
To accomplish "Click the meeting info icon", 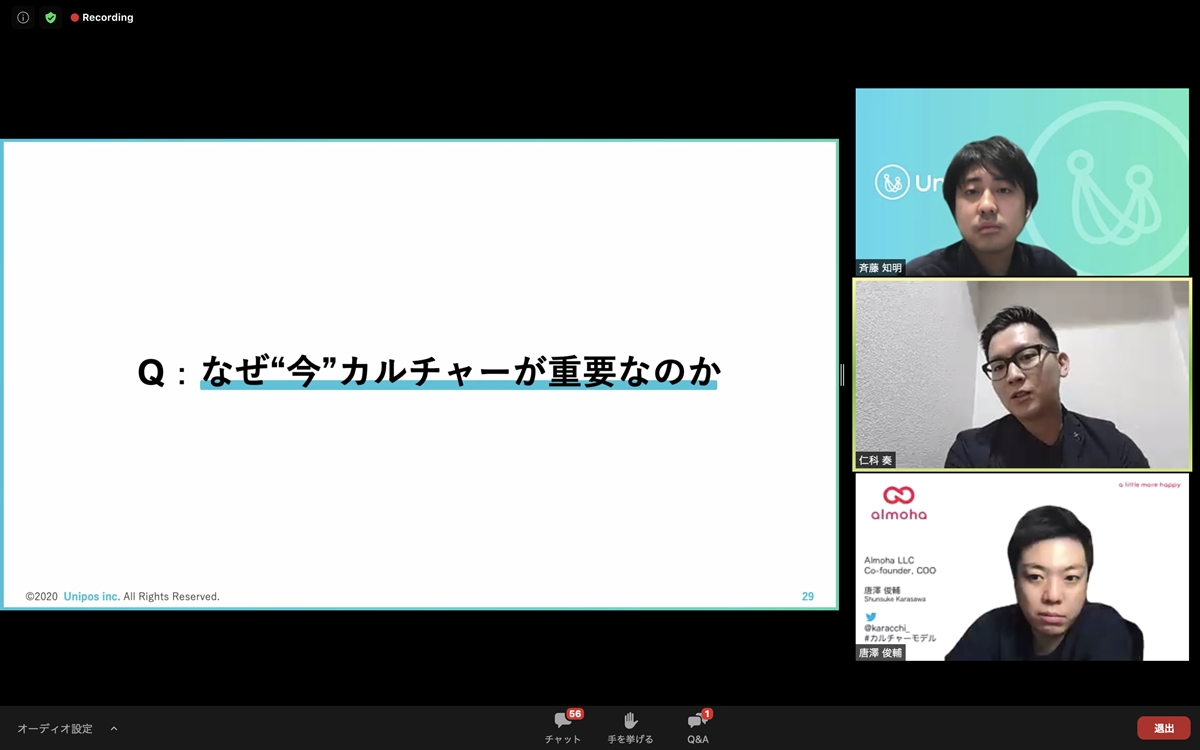I will click(23, 17).
